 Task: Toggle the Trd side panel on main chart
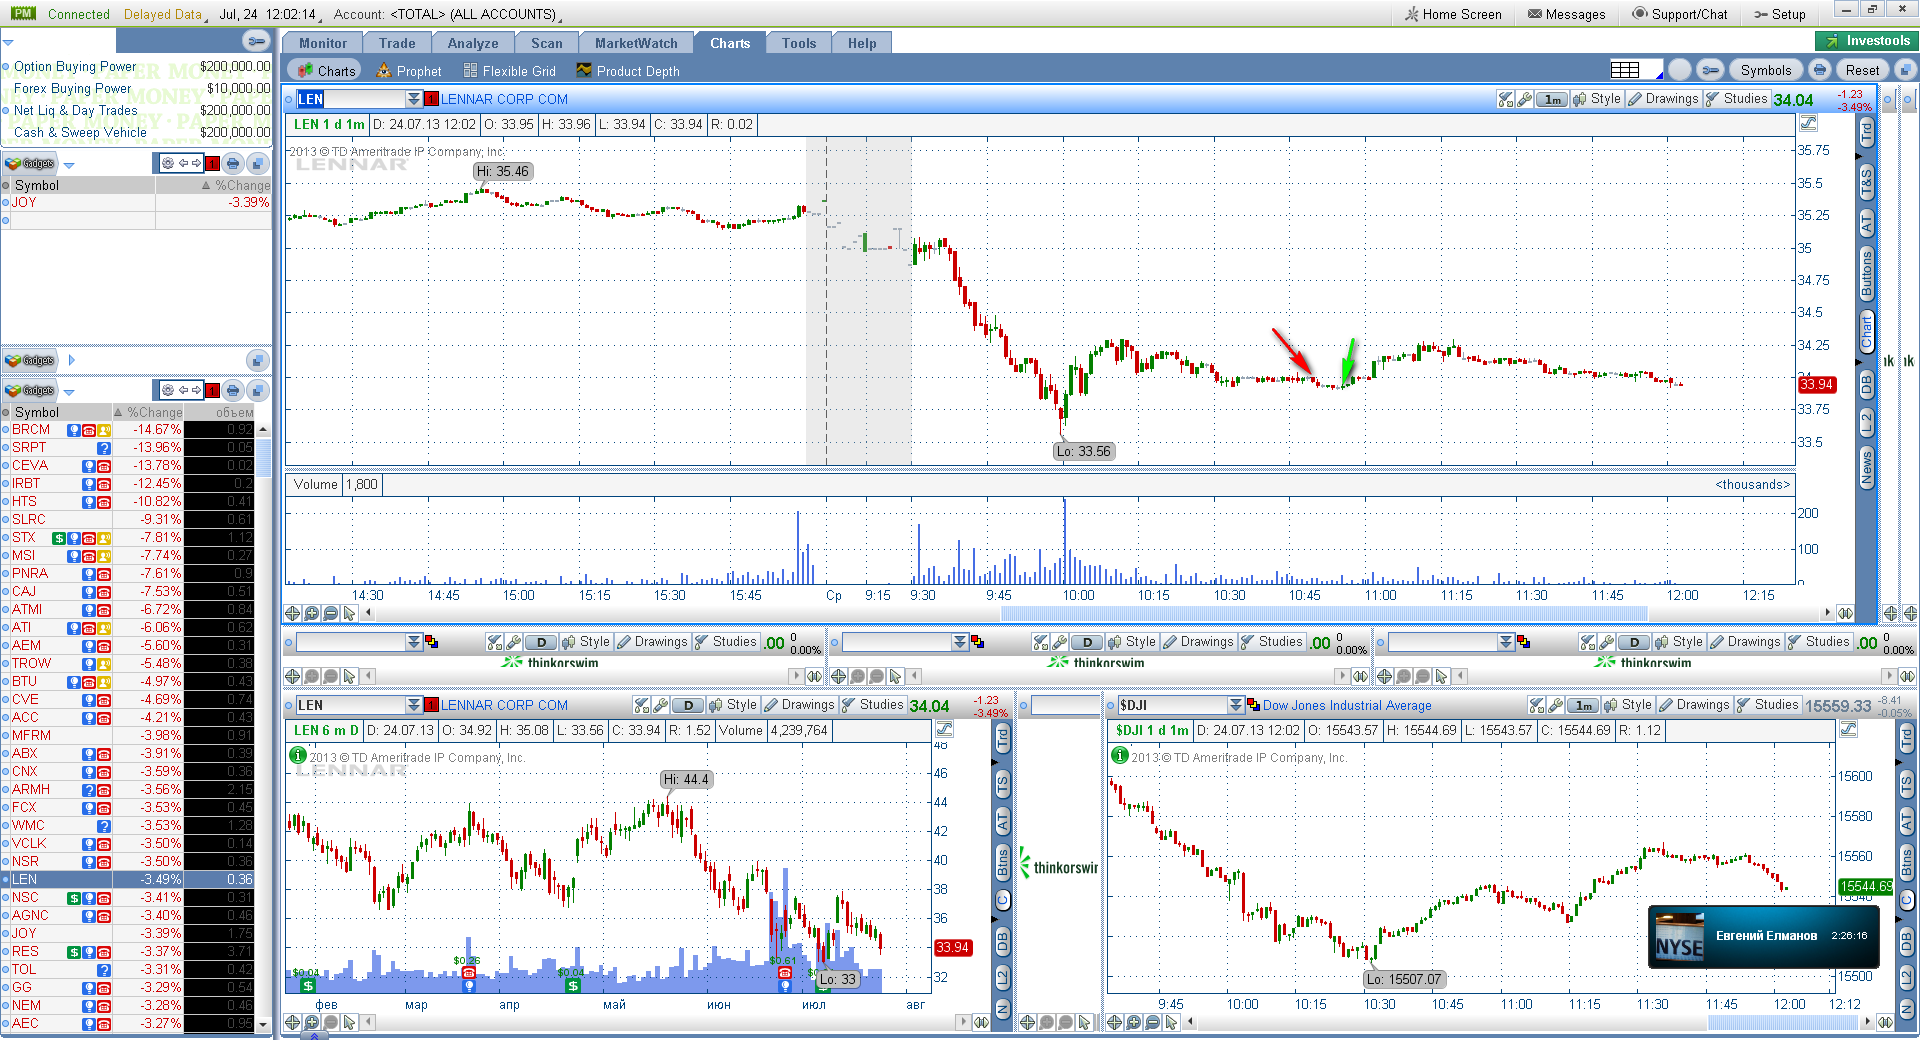[x=1866, y=131]
